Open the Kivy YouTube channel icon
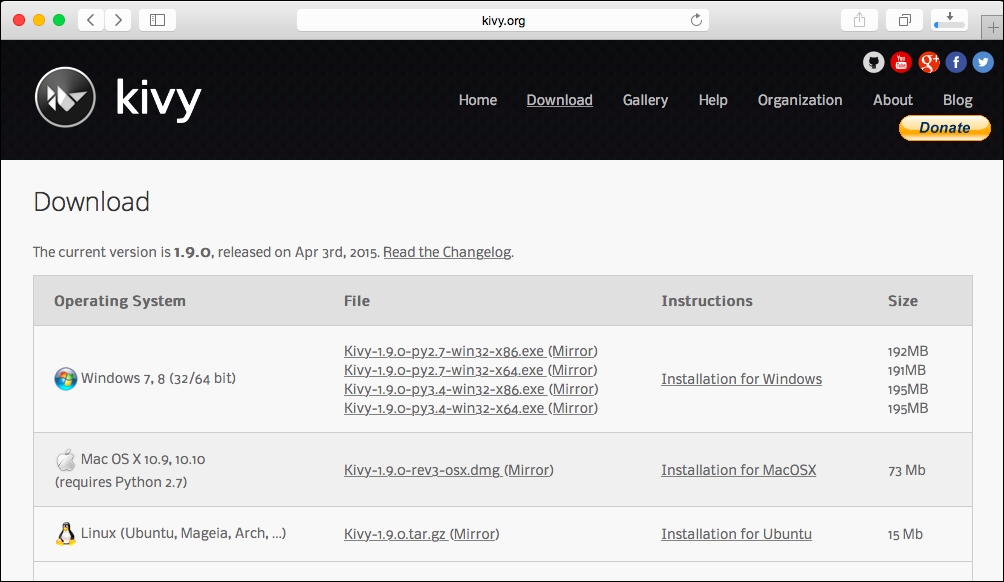This screenshot has height=582, width=1004. point(901,62)
